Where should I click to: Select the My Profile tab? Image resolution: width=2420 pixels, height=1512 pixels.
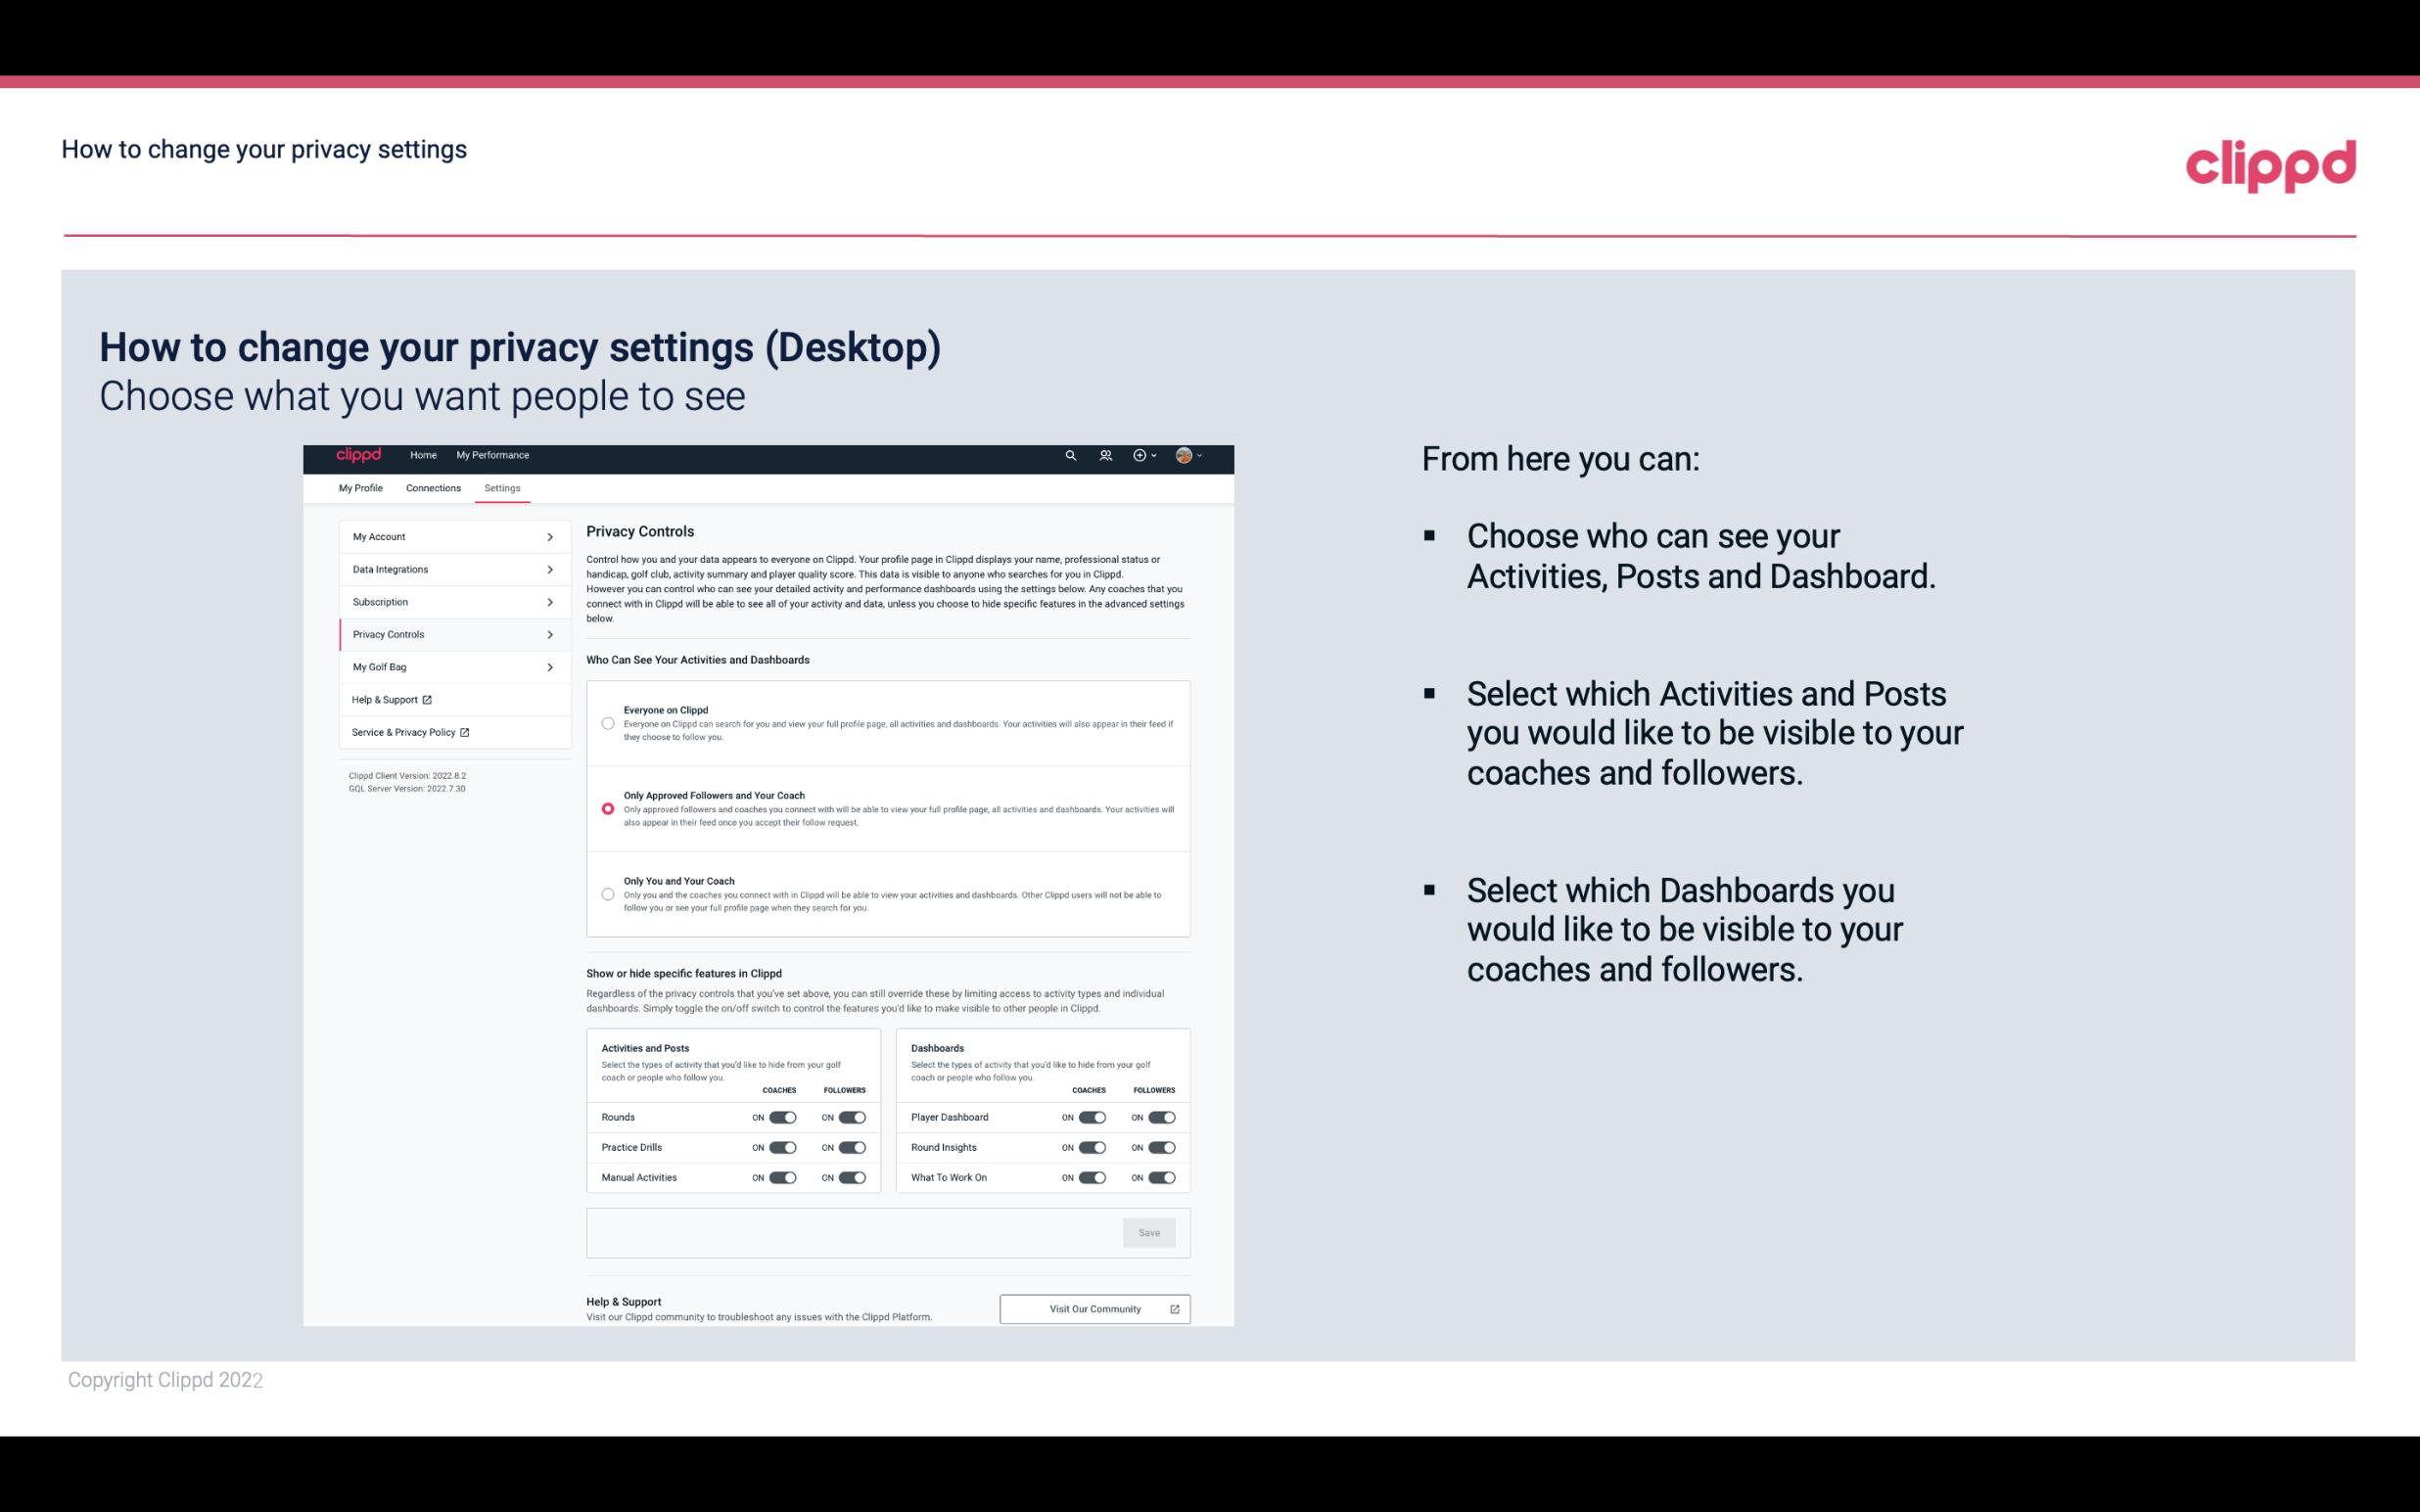[x=360, y=487]
